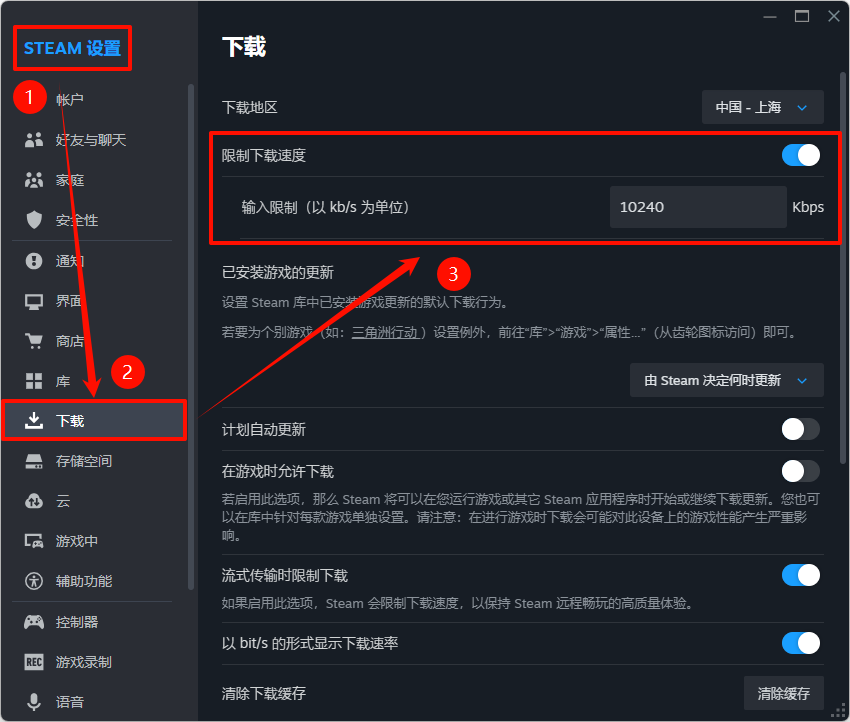Open 游戏录制 settings with REC icon
Image resolution: width=850 pixels, height=722 pixels.
[x=32, y=661]
